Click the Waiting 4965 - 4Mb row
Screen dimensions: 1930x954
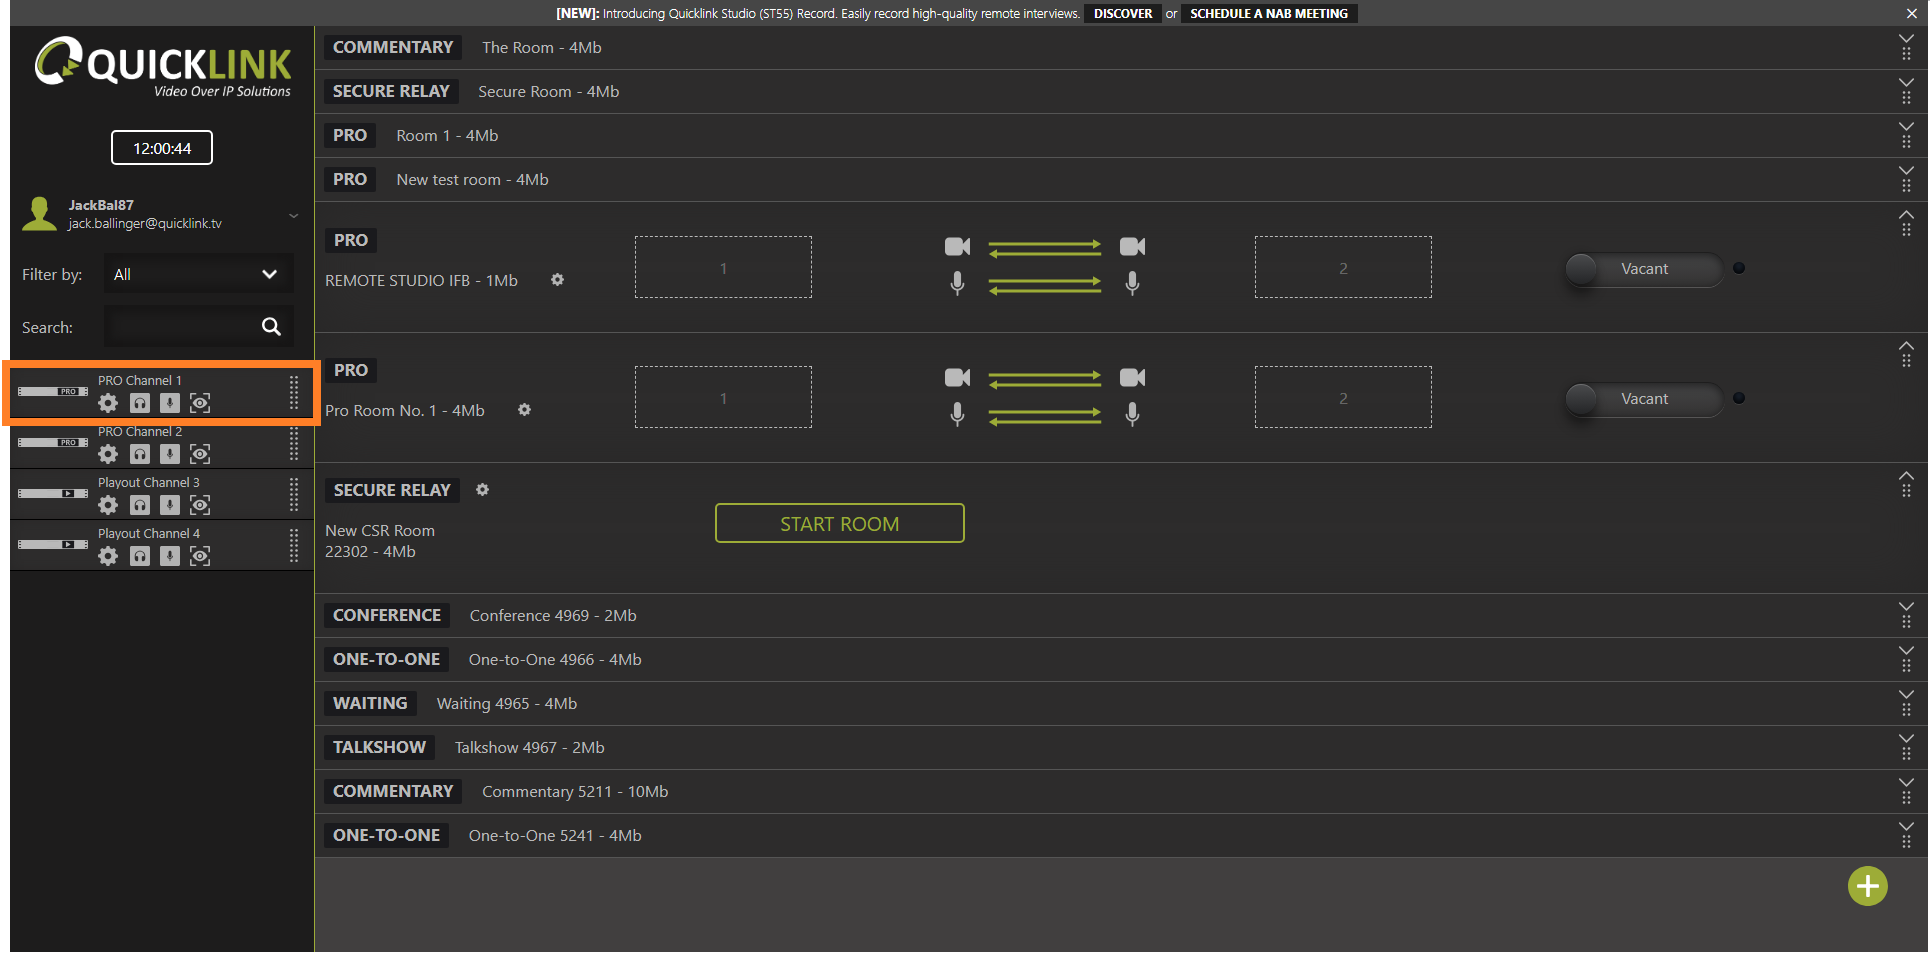[1122, 704]
